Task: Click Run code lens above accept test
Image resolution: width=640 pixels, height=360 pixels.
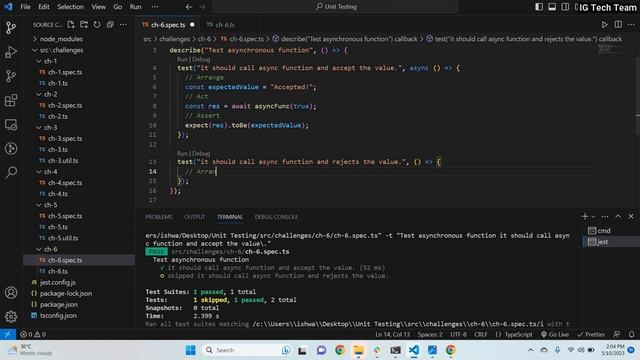Action: click(x=182, y=60)
